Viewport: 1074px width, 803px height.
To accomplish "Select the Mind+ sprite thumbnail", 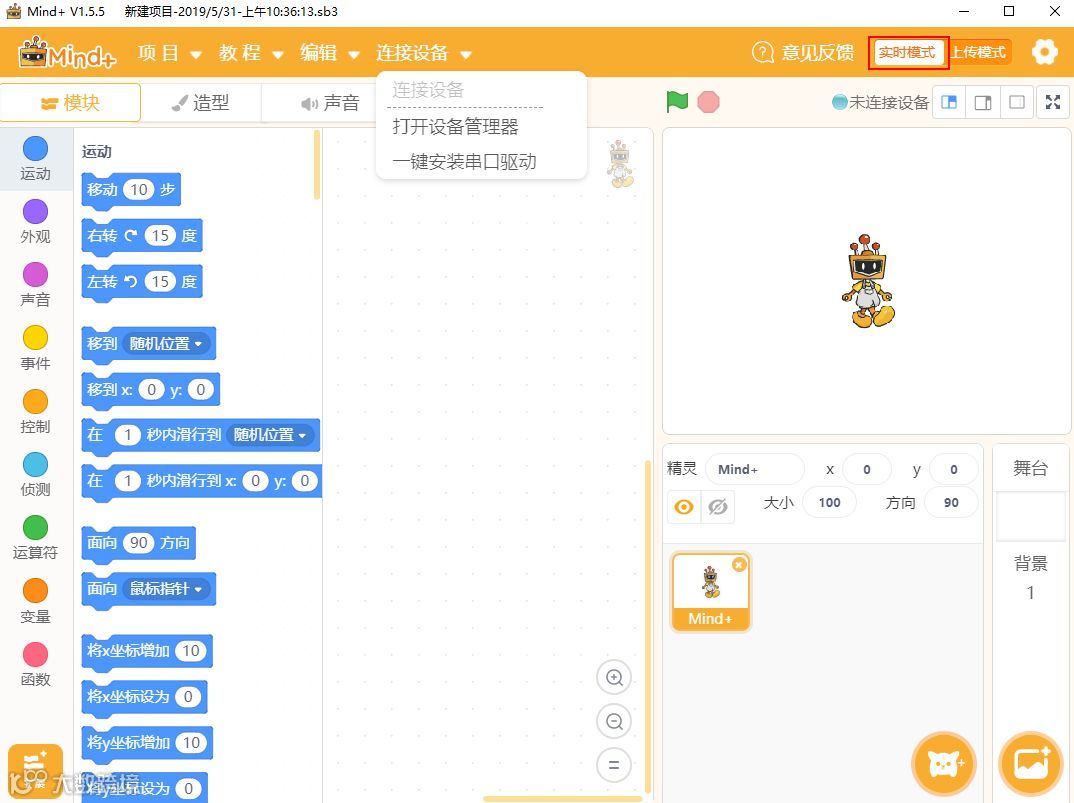I will tap(710, 591).
